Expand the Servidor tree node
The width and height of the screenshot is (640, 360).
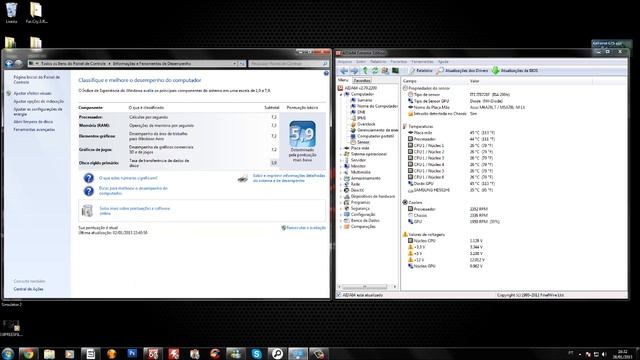point(341,160)
